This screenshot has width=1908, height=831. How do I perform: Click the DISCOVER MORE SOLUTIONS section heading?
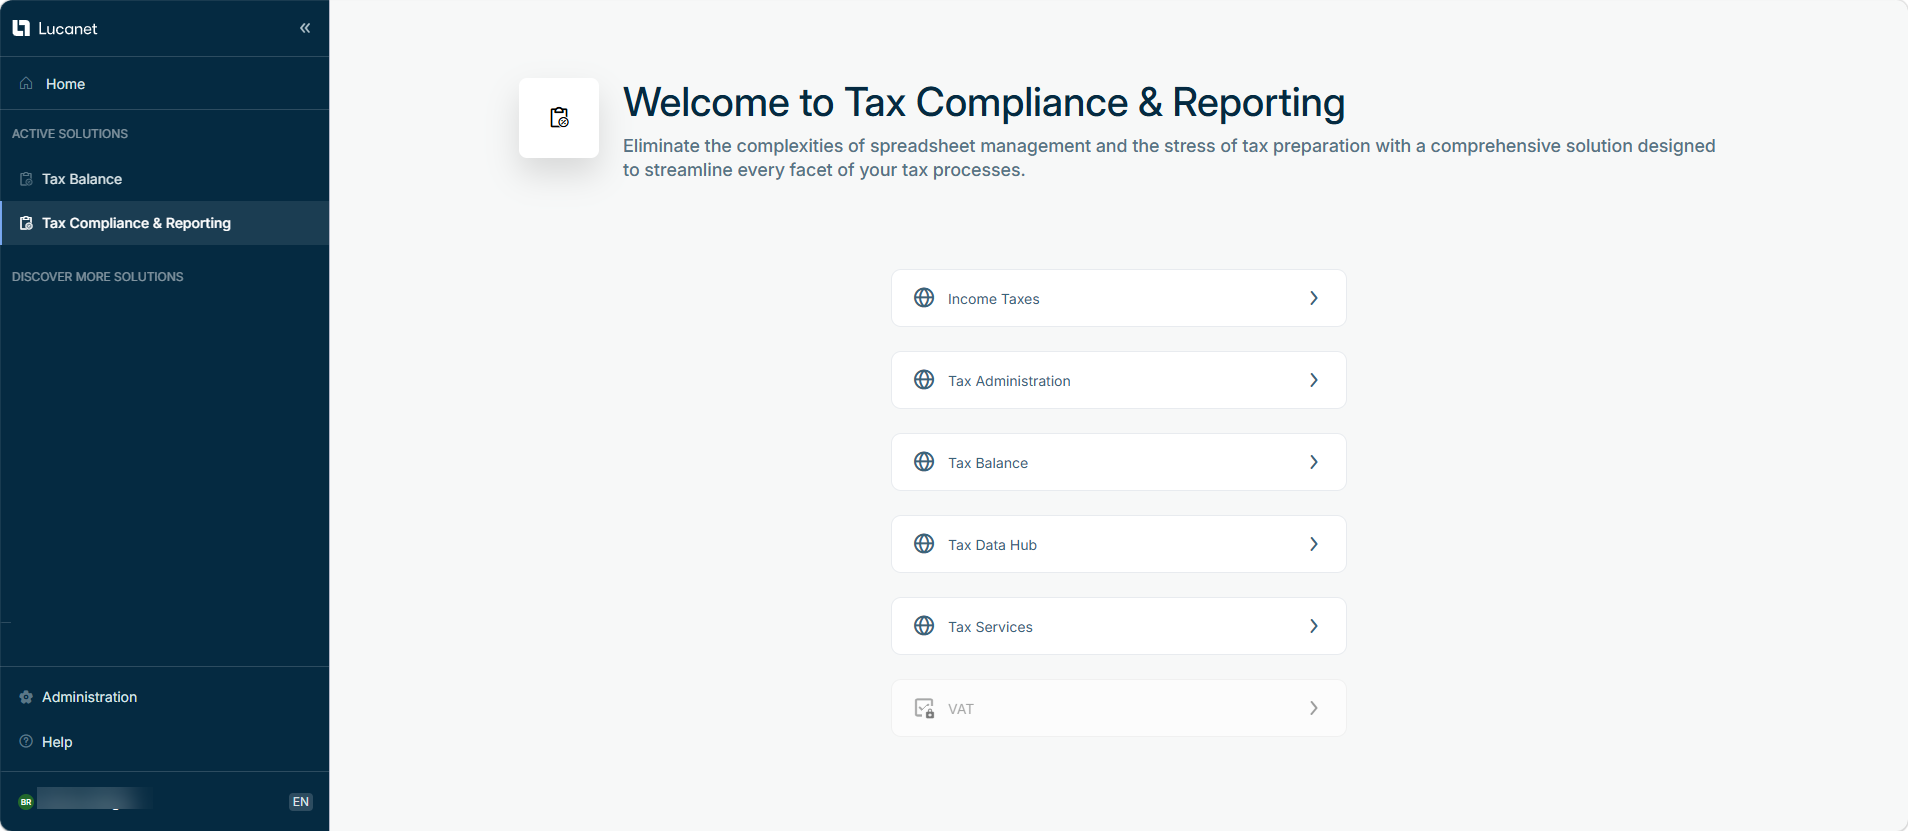pos(98,277)
